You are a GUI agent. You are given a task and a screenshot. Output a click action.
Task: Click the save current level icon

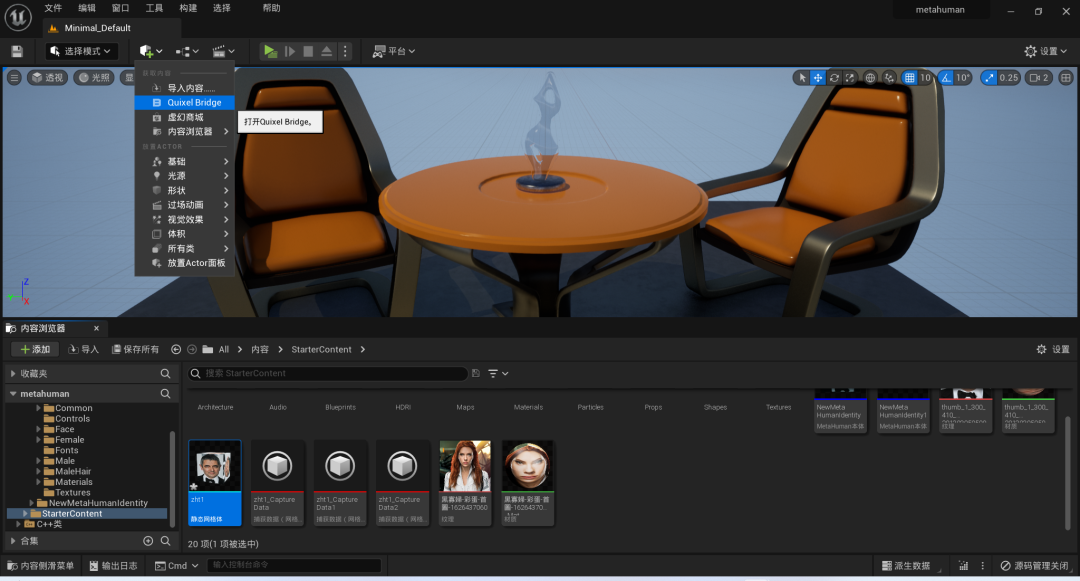point(17,51)
